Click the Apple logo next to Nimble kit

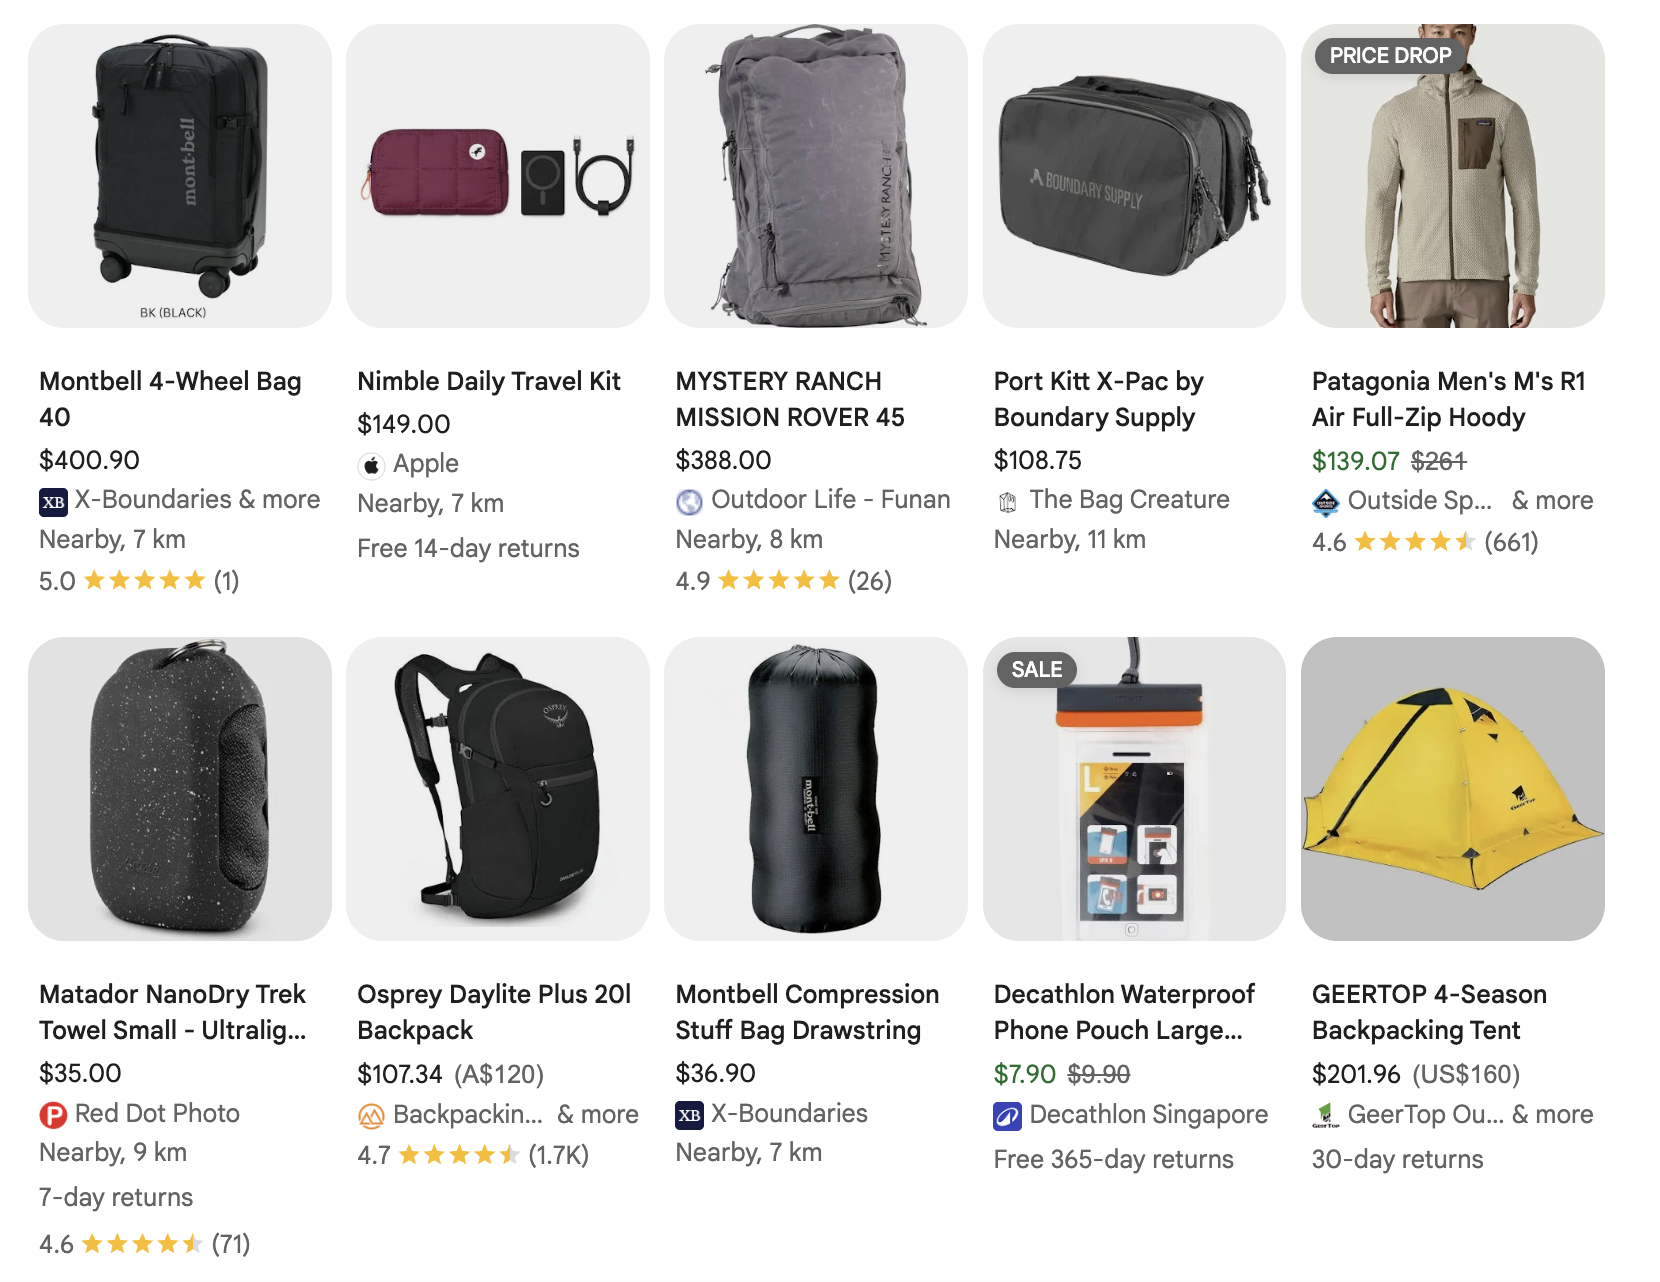pyautogui.click(x=371, y=463)
